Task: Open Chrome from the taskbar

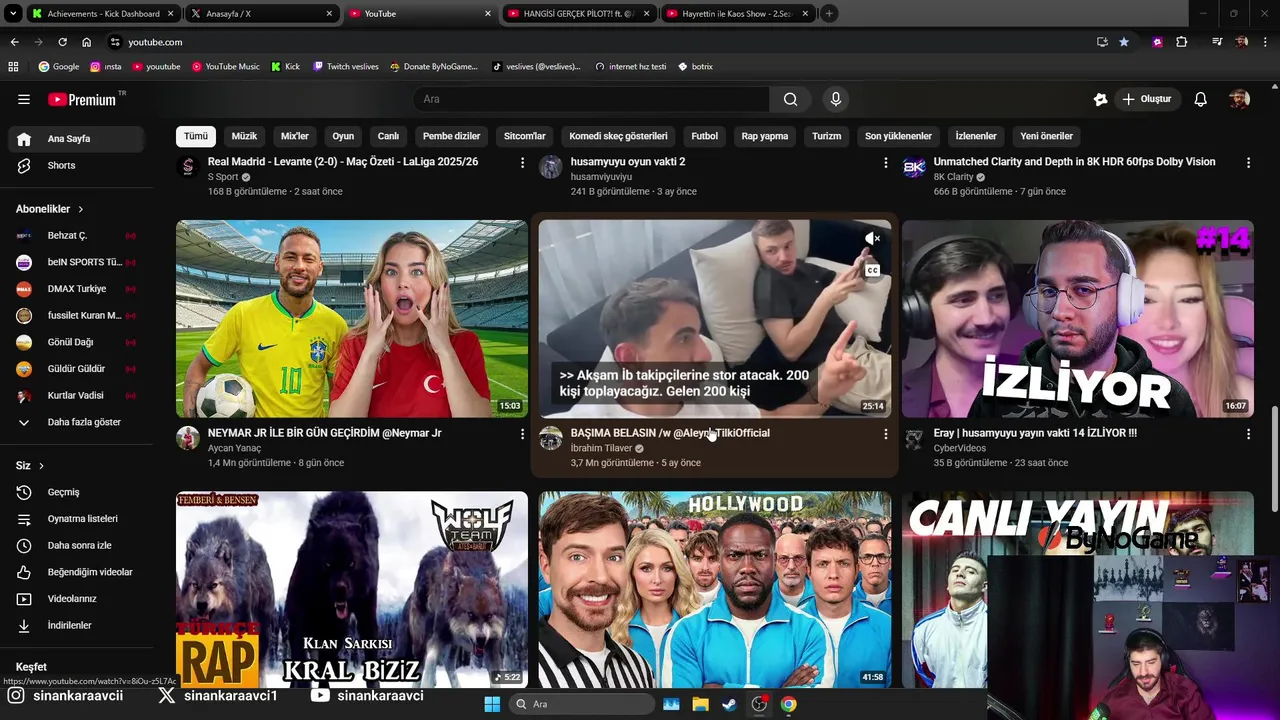Action: (x=789, y=704)
